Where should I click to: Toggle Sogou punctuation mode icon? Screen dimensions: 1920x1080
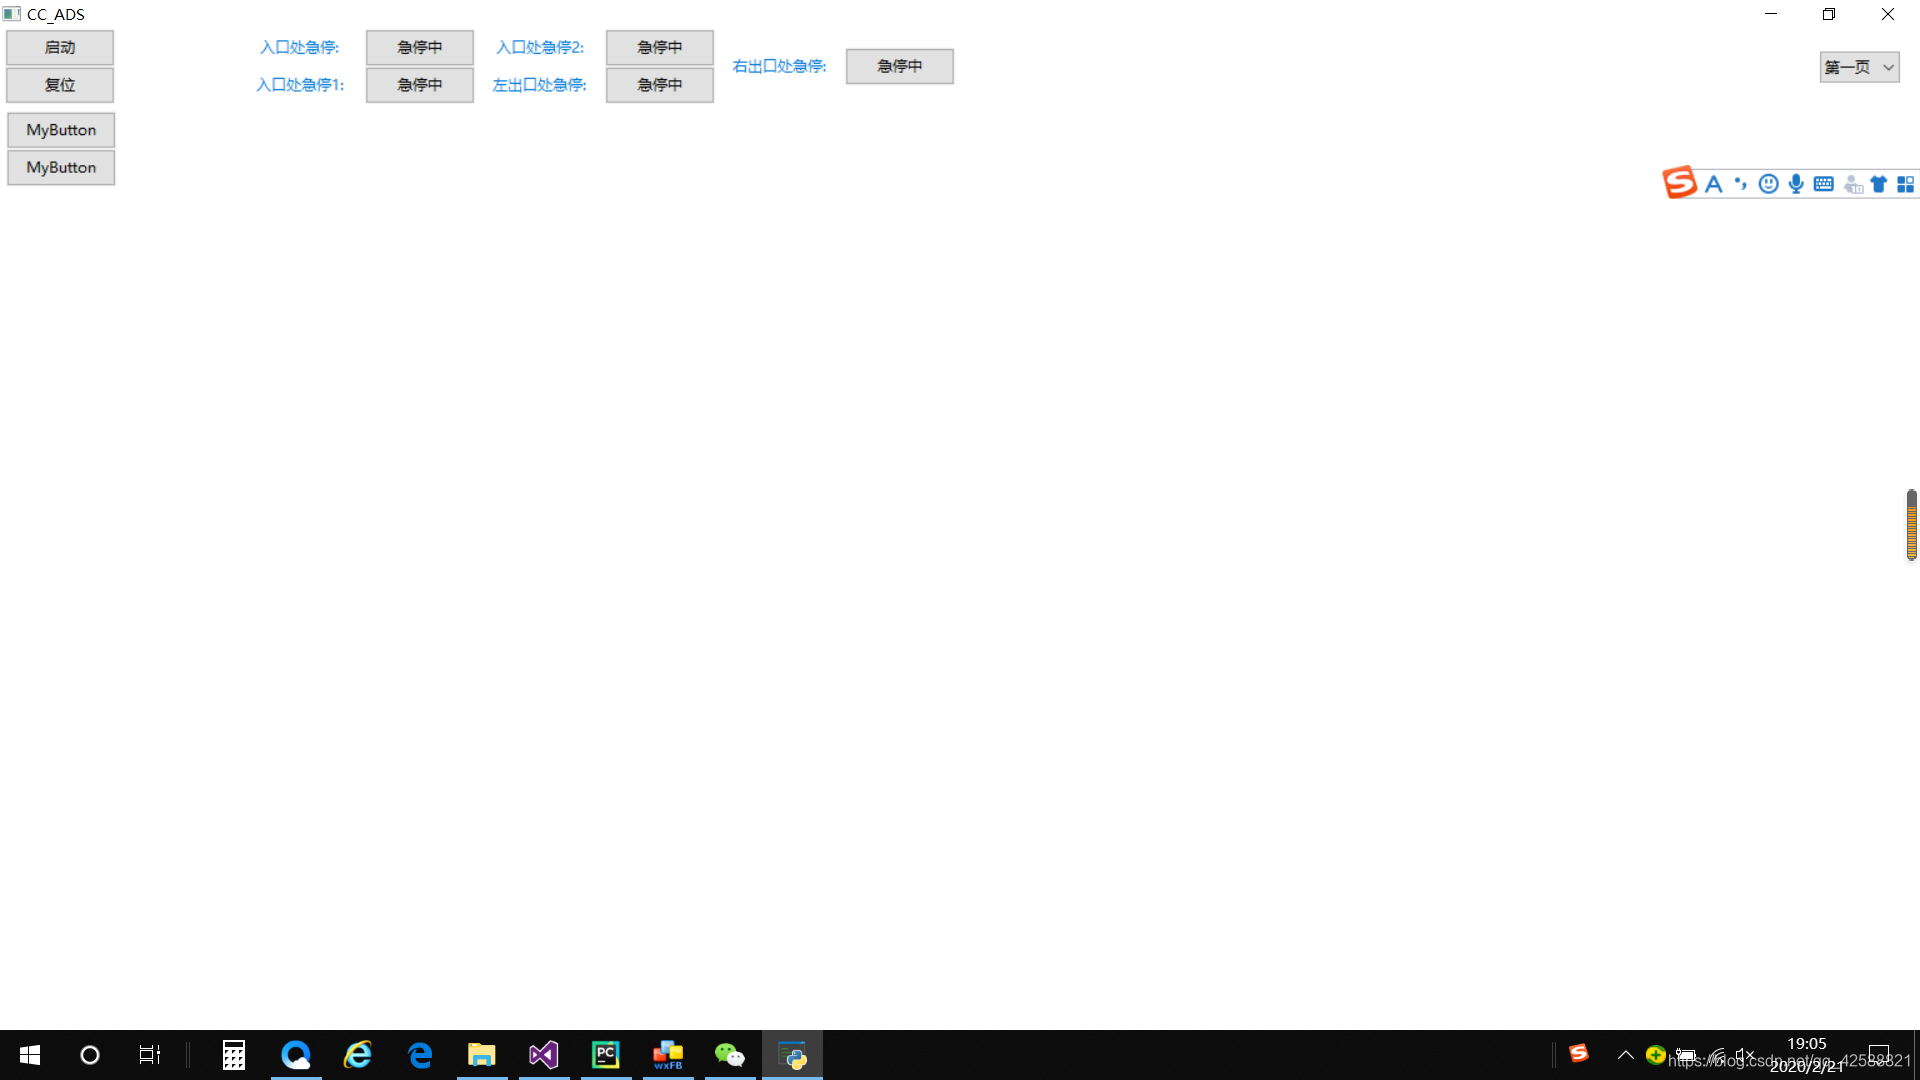(x=1741, y=184)
